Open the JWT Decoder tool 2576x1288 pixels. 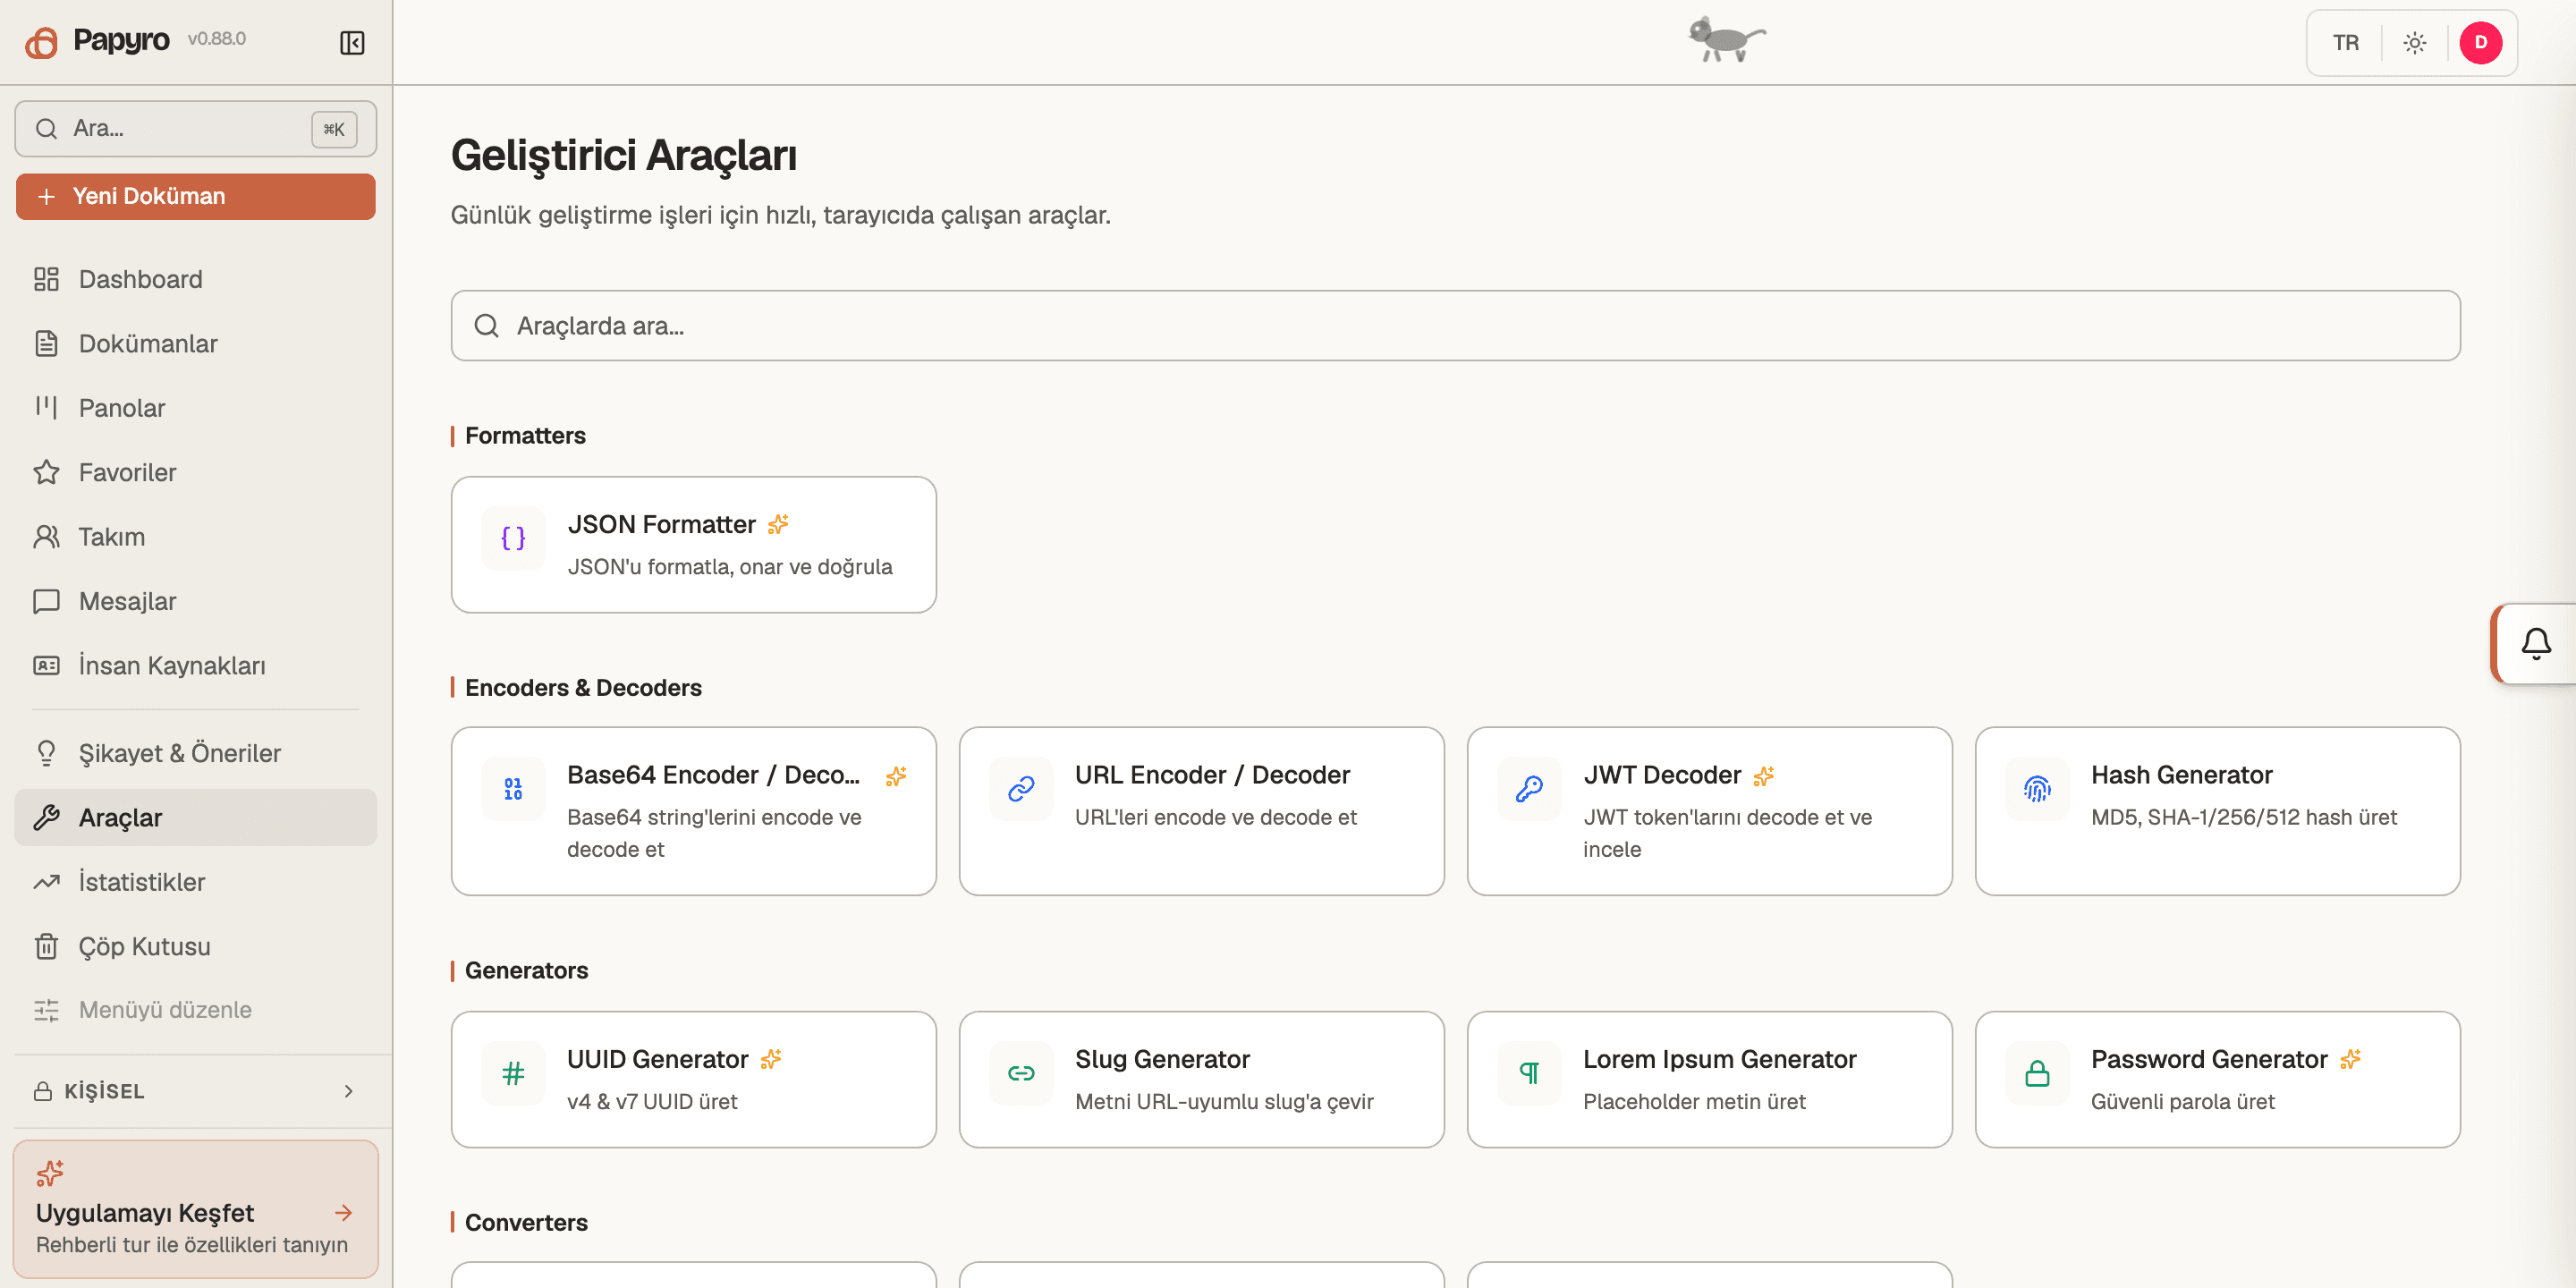pyautogui.click(x=1709, y=811)
